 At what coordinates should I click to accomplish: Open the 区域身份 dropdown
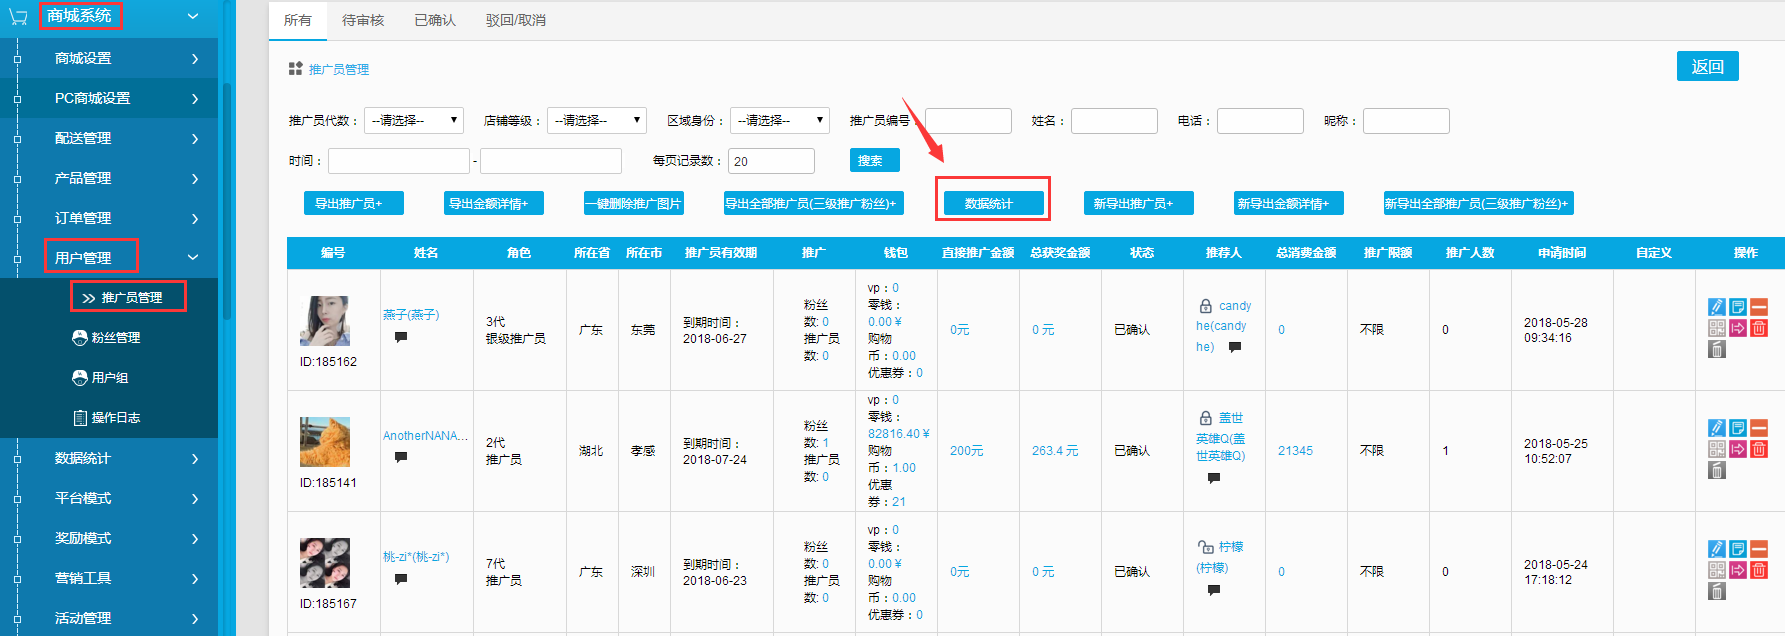[779, 121]
